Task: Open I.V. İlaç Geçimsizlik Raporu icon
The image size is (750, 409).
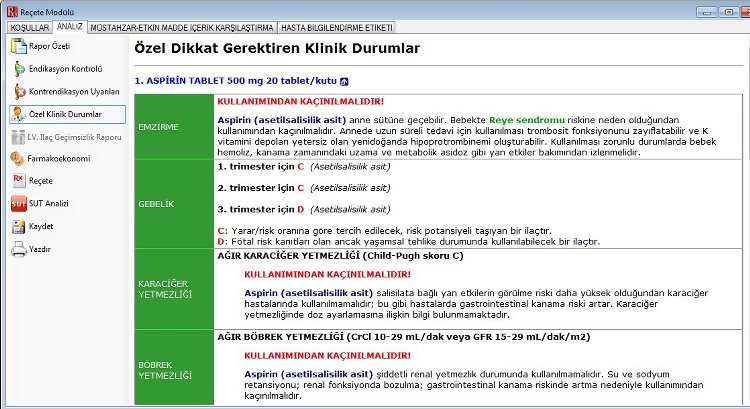Action: (18, 137)
